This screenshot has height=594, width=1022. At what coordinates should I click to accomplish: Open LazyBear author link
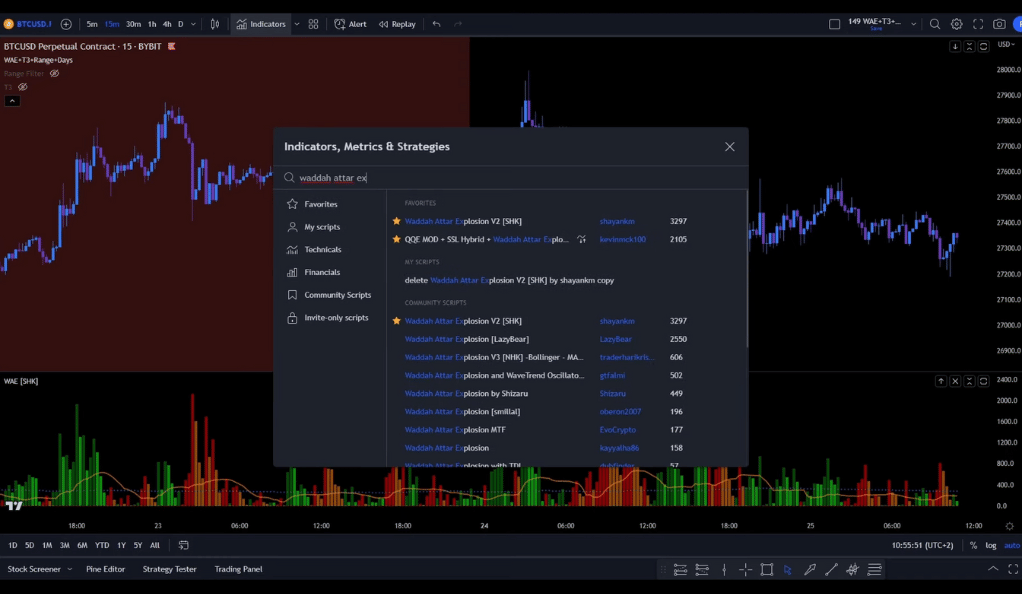[x=615, y=339]
